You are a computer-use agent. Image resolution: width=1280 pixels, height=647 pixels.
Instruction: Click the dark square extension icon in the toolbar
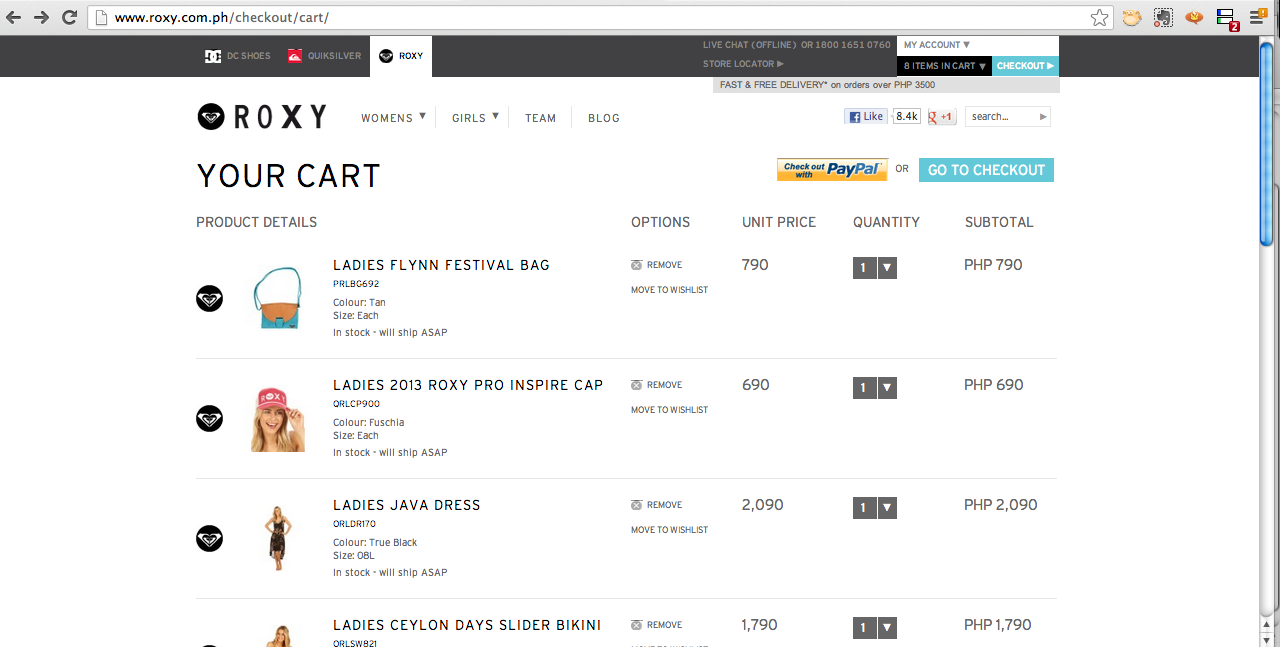(1163, 17)
